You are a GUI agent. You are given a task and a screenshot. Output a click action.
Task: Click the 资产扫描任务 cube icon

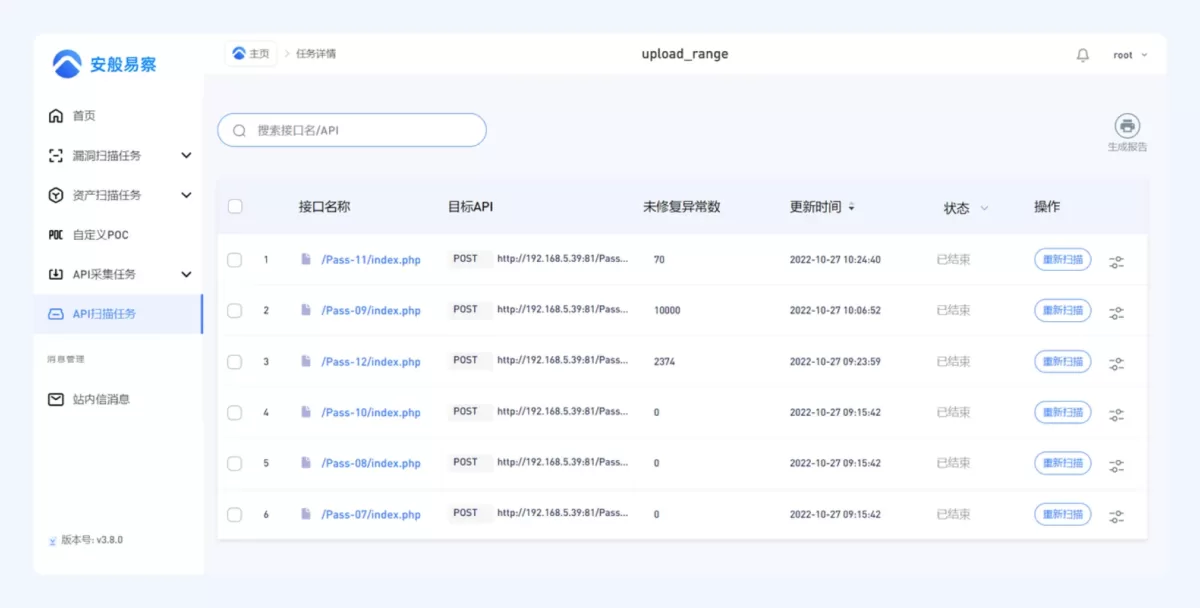pos(56,195)
